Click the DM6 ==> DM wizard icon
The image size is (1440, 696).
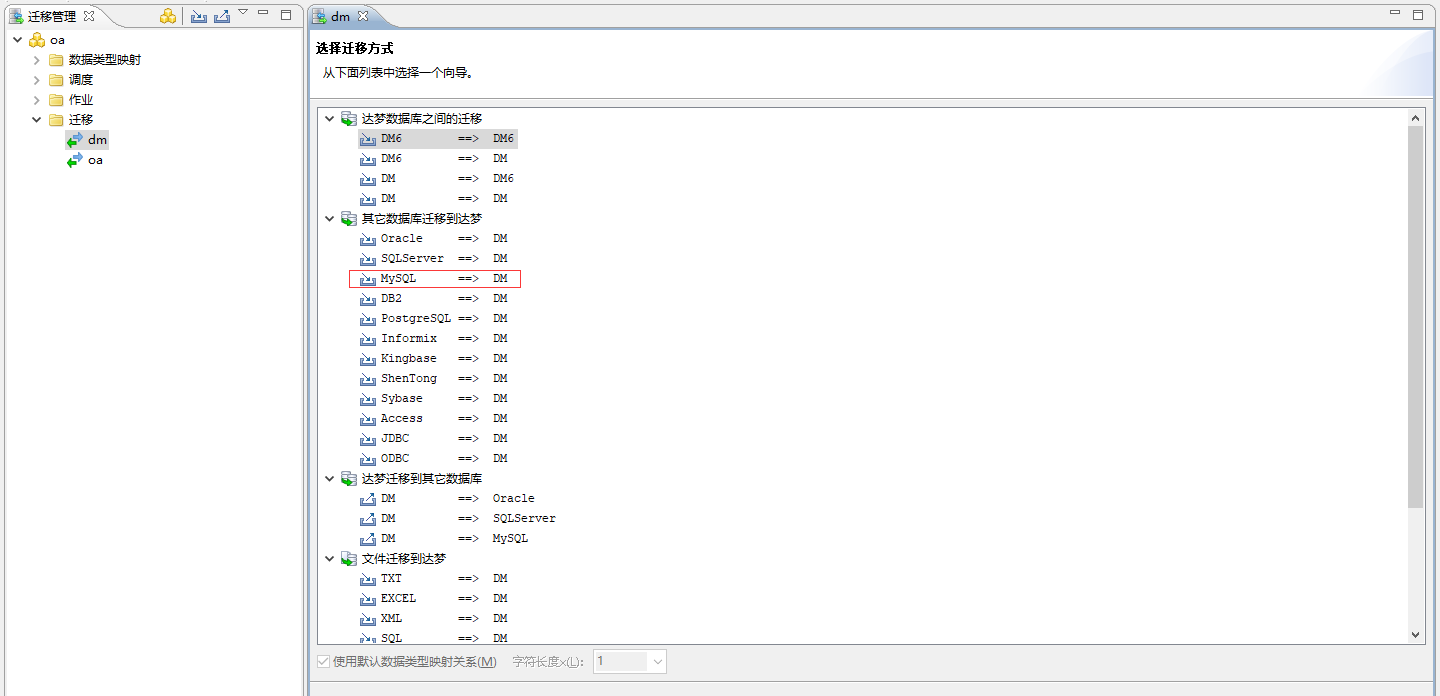pos(368,158)
